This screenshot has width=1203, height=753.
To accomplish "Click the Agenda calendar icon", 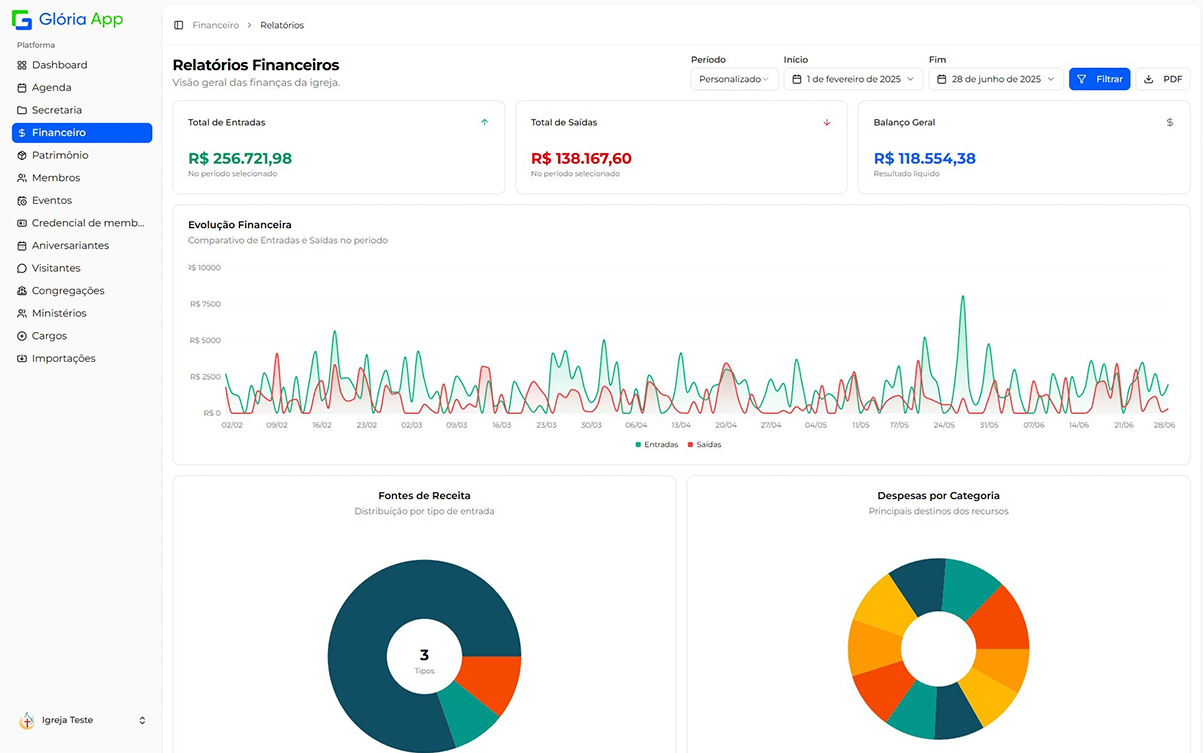I will coord(22,88).
